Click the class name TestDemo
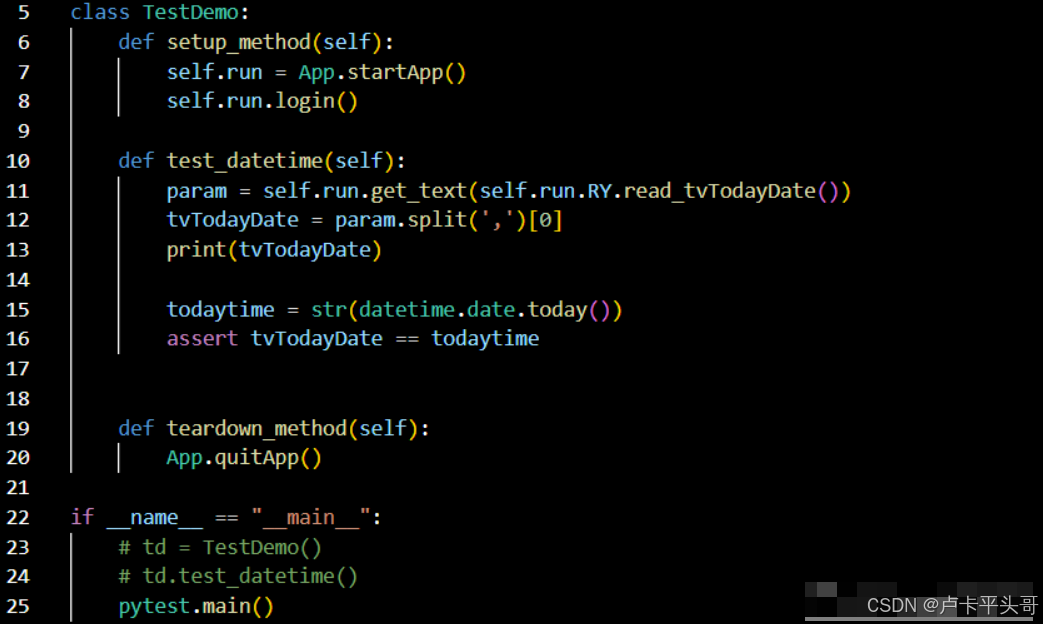Viewport: 1043px width, 624px height. tap(190, 12)
